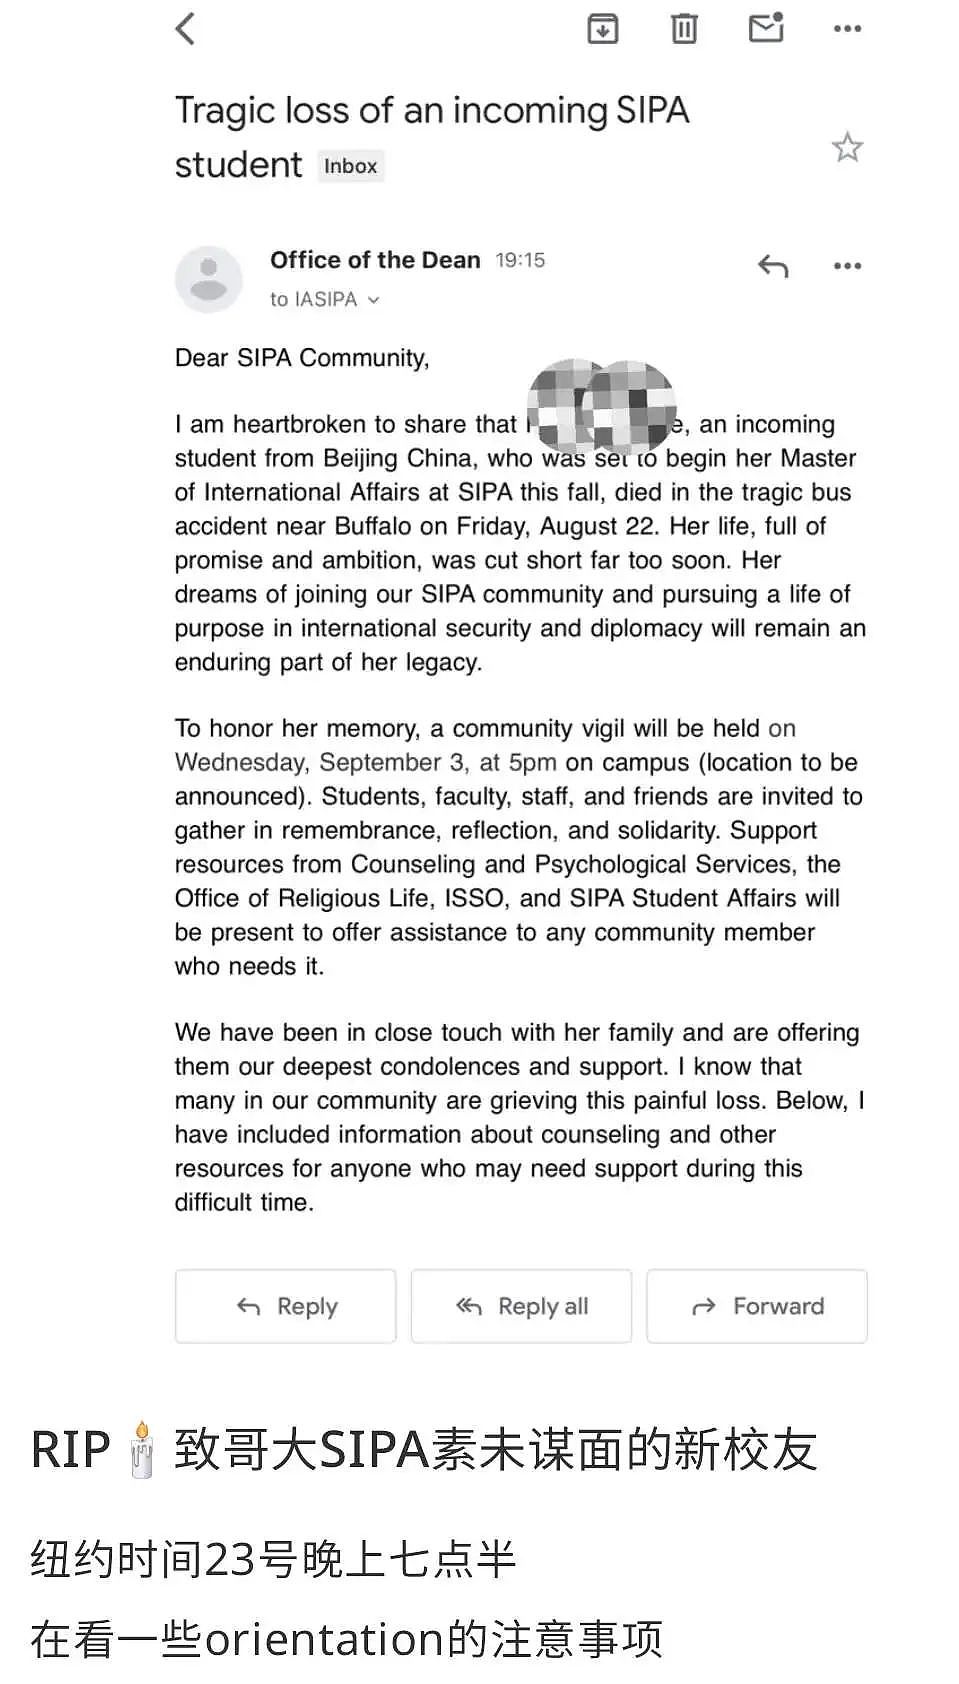This screenshot has height=1684, width=959.
Task: Tap the Reply all button
Action: 521,1306
